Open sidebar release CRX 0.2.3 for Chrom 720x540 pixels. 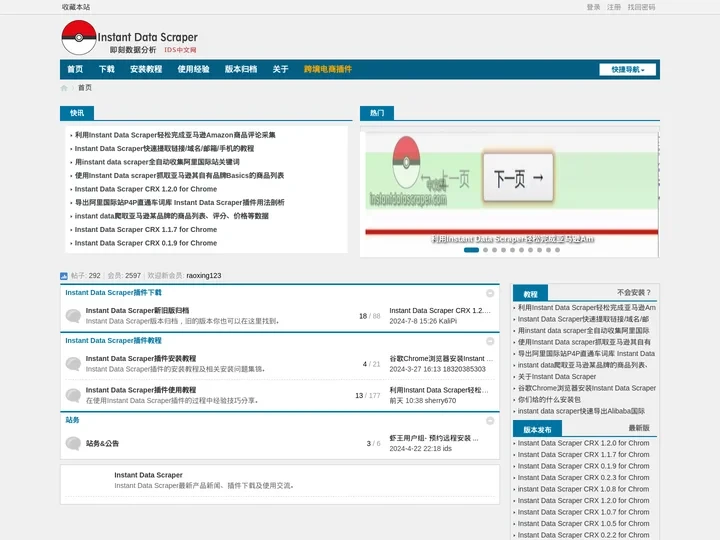(584, 478)
